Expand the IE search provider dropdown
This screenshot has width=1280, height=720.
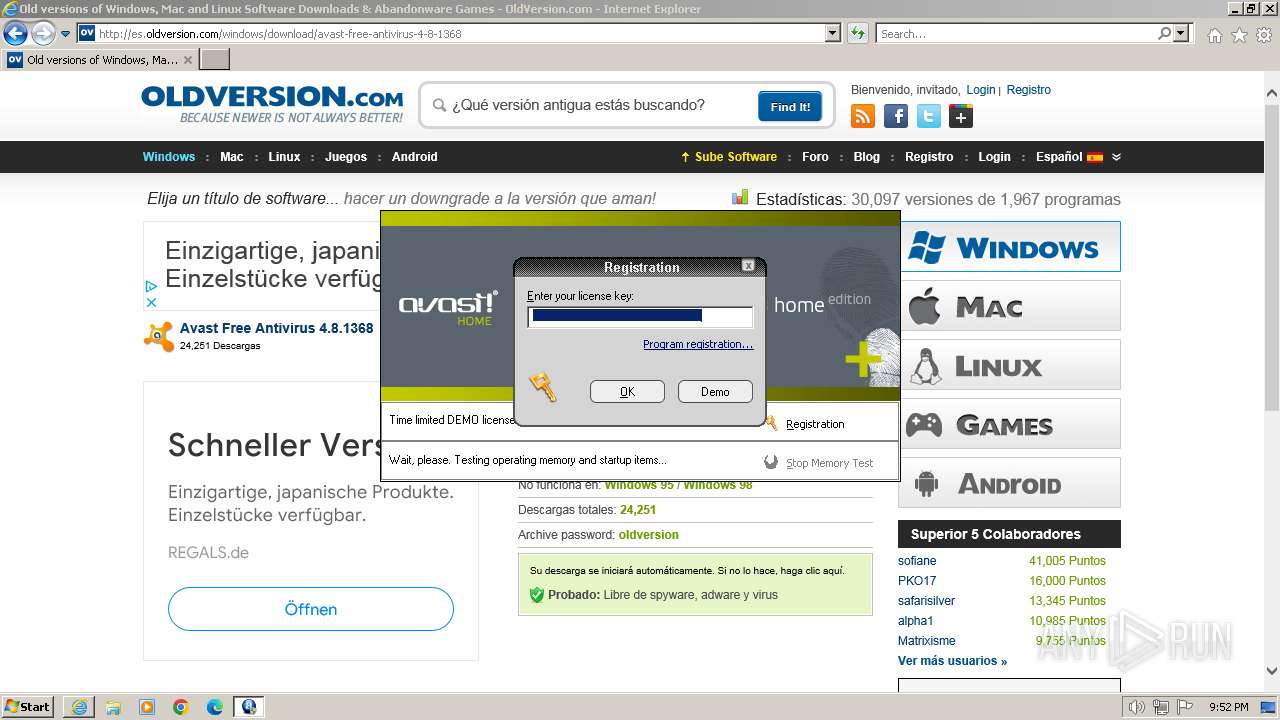tap(1182, 34)
